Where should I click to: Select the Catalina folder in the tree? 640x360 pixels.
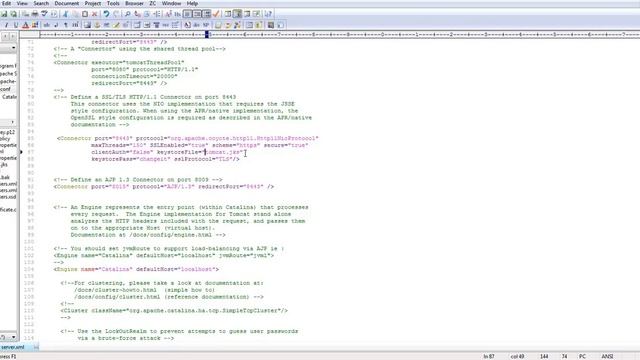click(x=9, y=97)
